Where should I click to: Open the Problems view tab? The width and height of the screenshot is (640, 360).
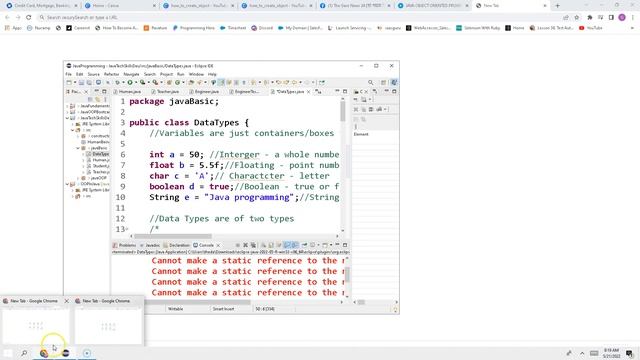[x=124, y=245]
